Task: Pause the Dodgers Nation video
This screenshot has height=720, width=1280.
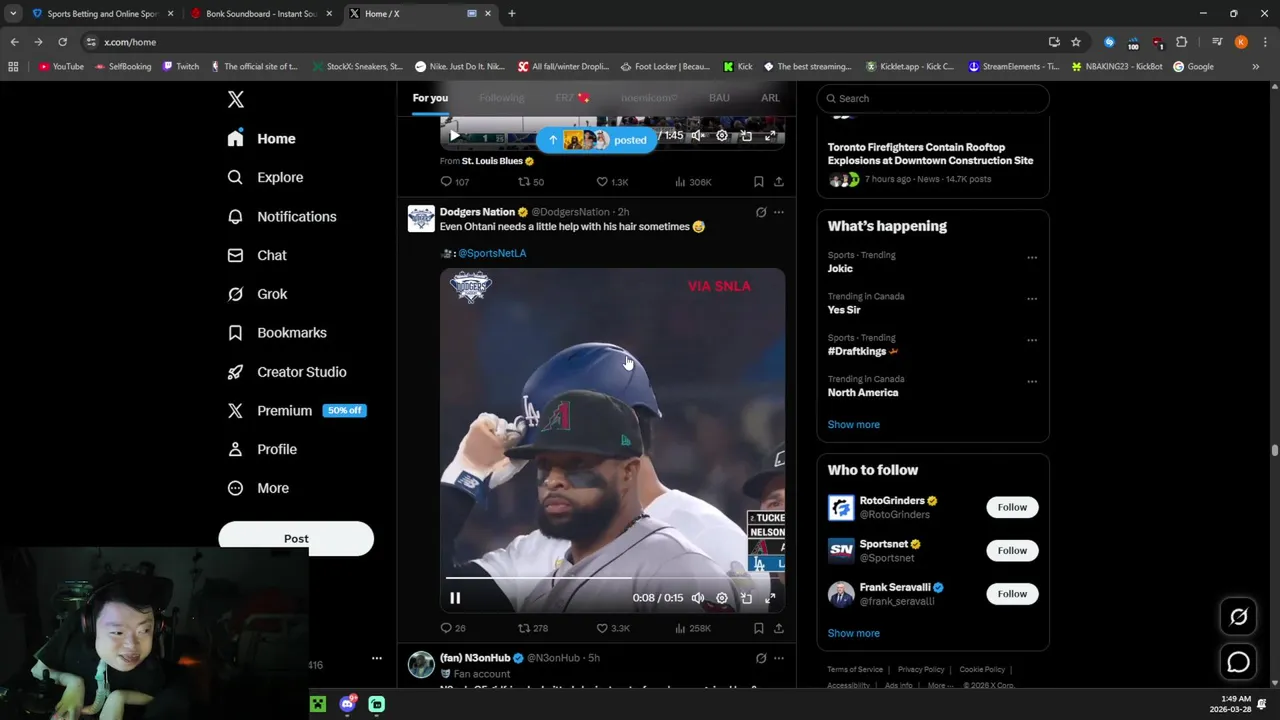Action: (x=455, y=598)
